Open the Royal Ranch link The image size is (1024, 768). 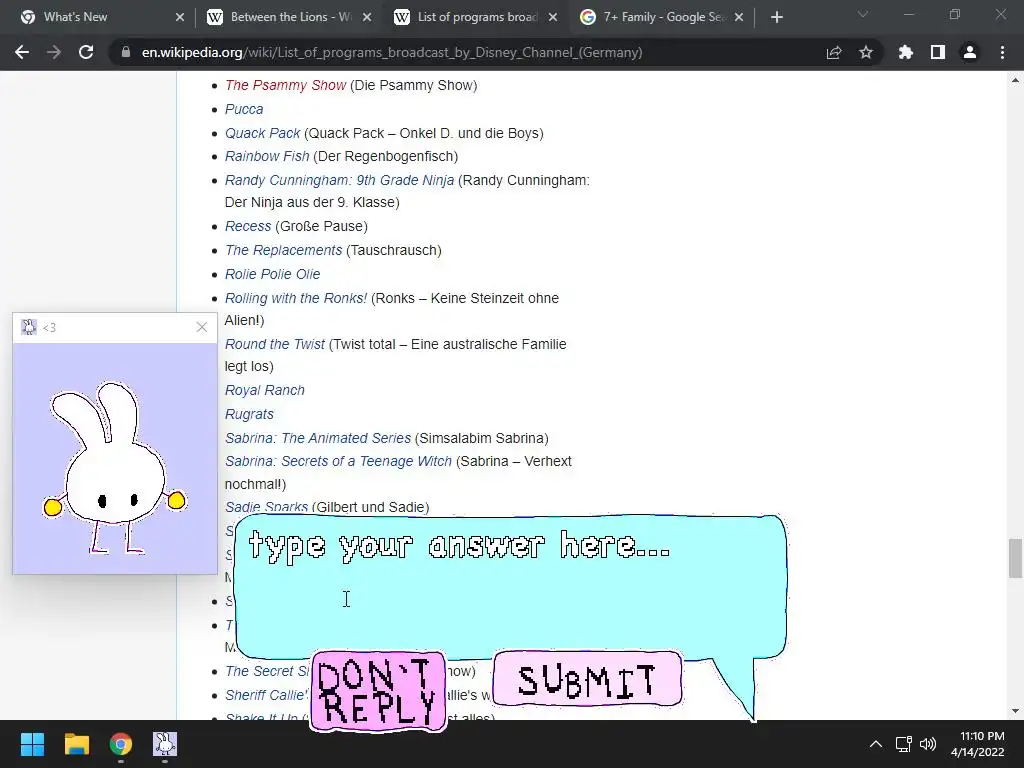tap(265, 390)
